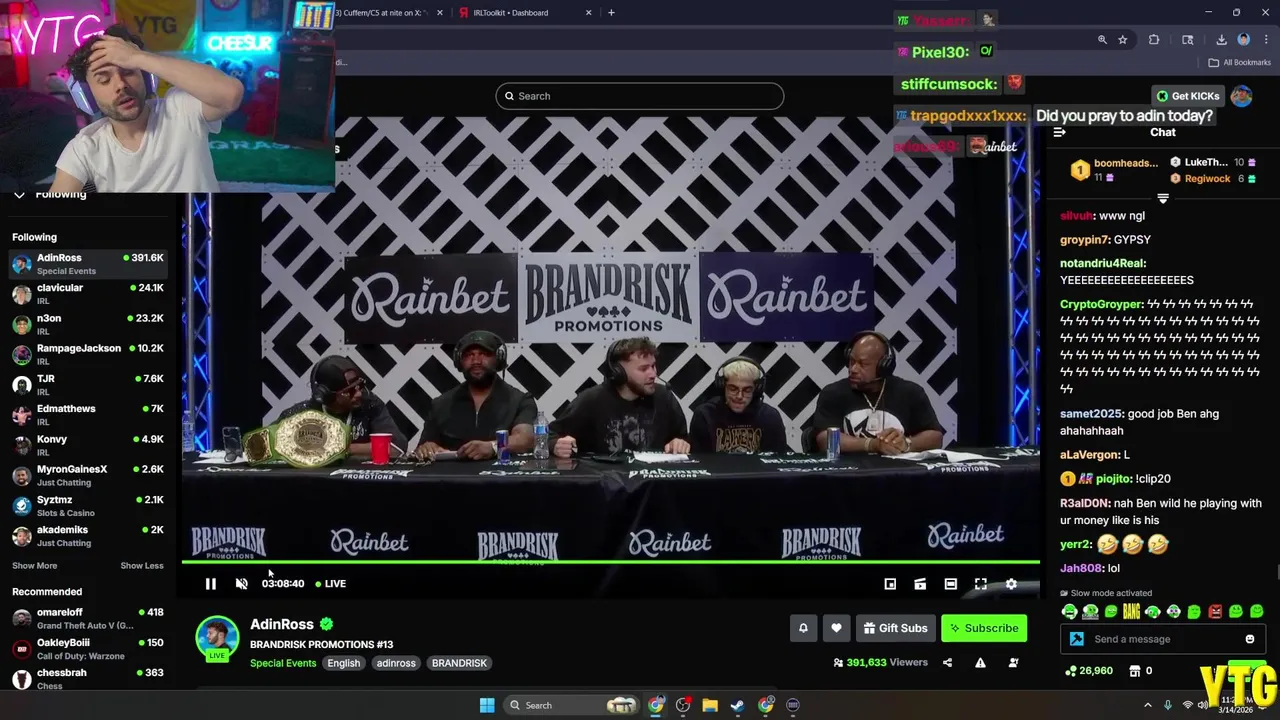Image resolution: width=1280 pixels, height=720 pixels.
Task: Report the stream via warning icon
Action: coord(980,662)
